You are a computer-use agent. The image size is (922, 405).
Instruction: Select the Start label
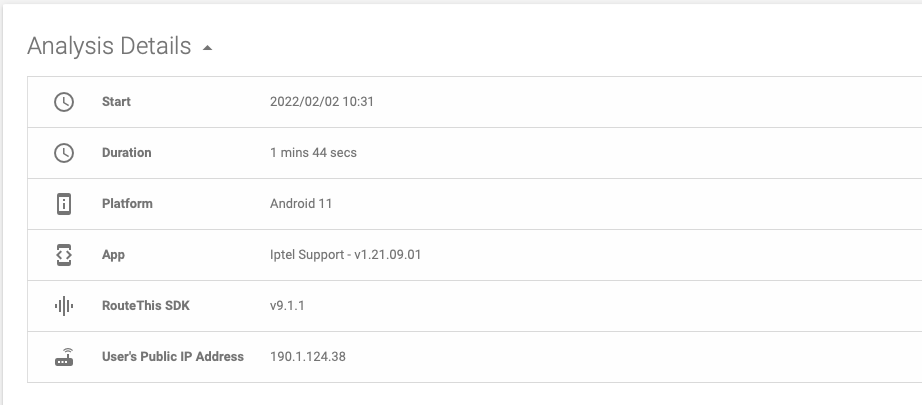tap(116, 102)
